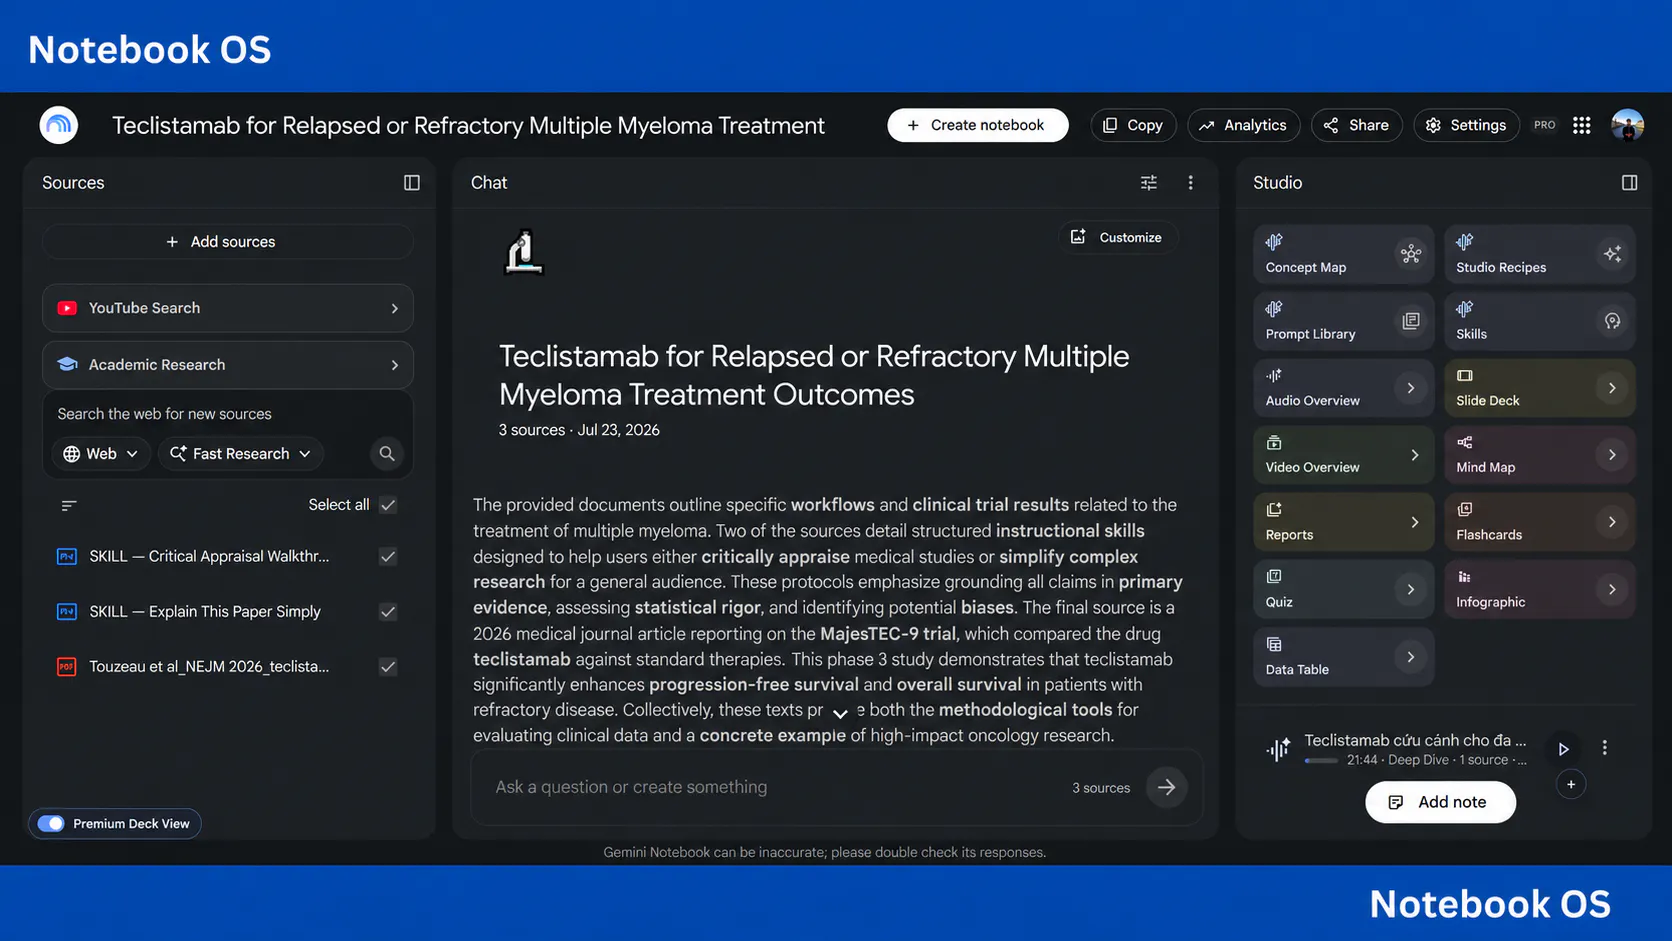Open the Chat more options menu
The image size is (1672, 941).
1190,183
